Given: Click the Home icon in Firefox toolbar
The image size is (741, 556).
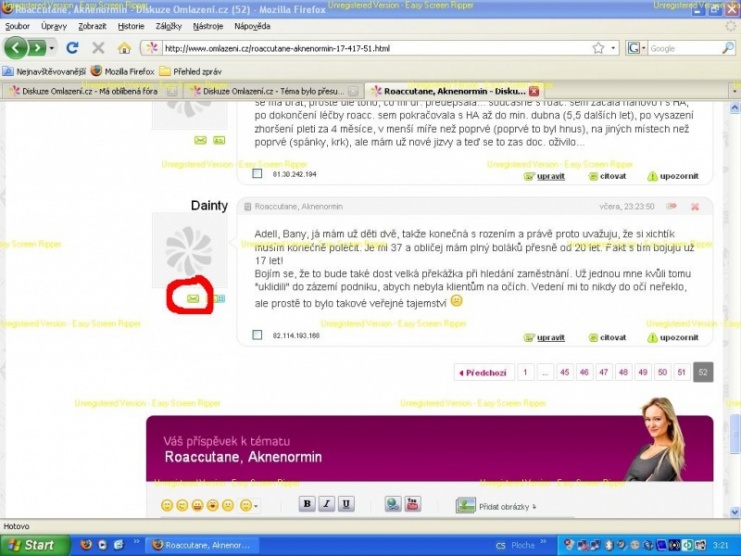Looking at the screenshot, I should click(124, 47).
